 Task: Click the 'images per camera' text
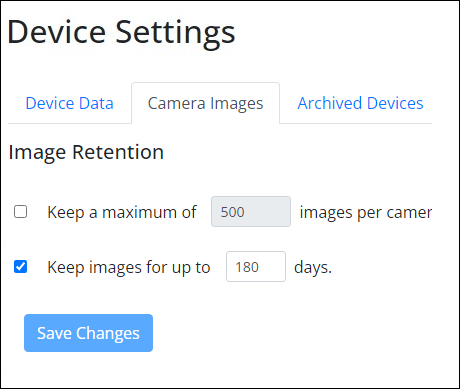tap(366, 212)
